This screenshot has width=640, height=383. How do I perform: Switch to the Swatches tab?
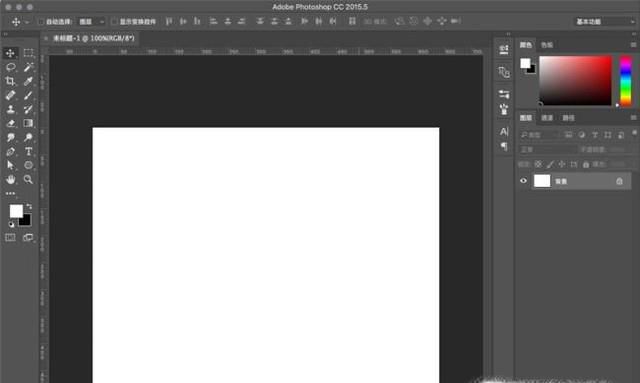click(547, 45)
